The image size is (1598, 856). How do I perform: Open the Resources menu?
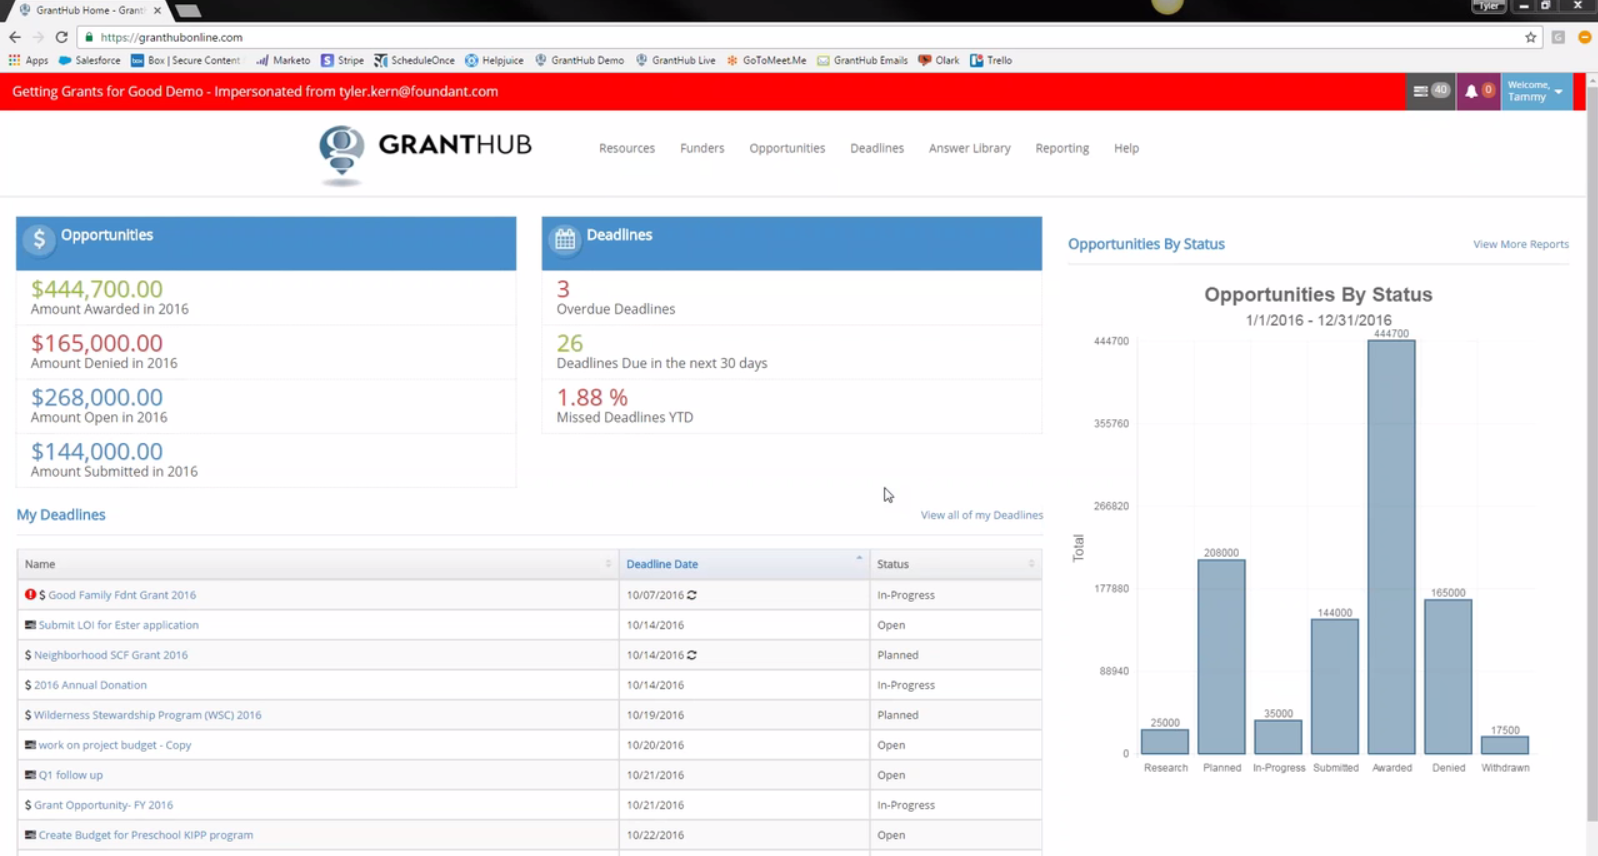[627, 148]
